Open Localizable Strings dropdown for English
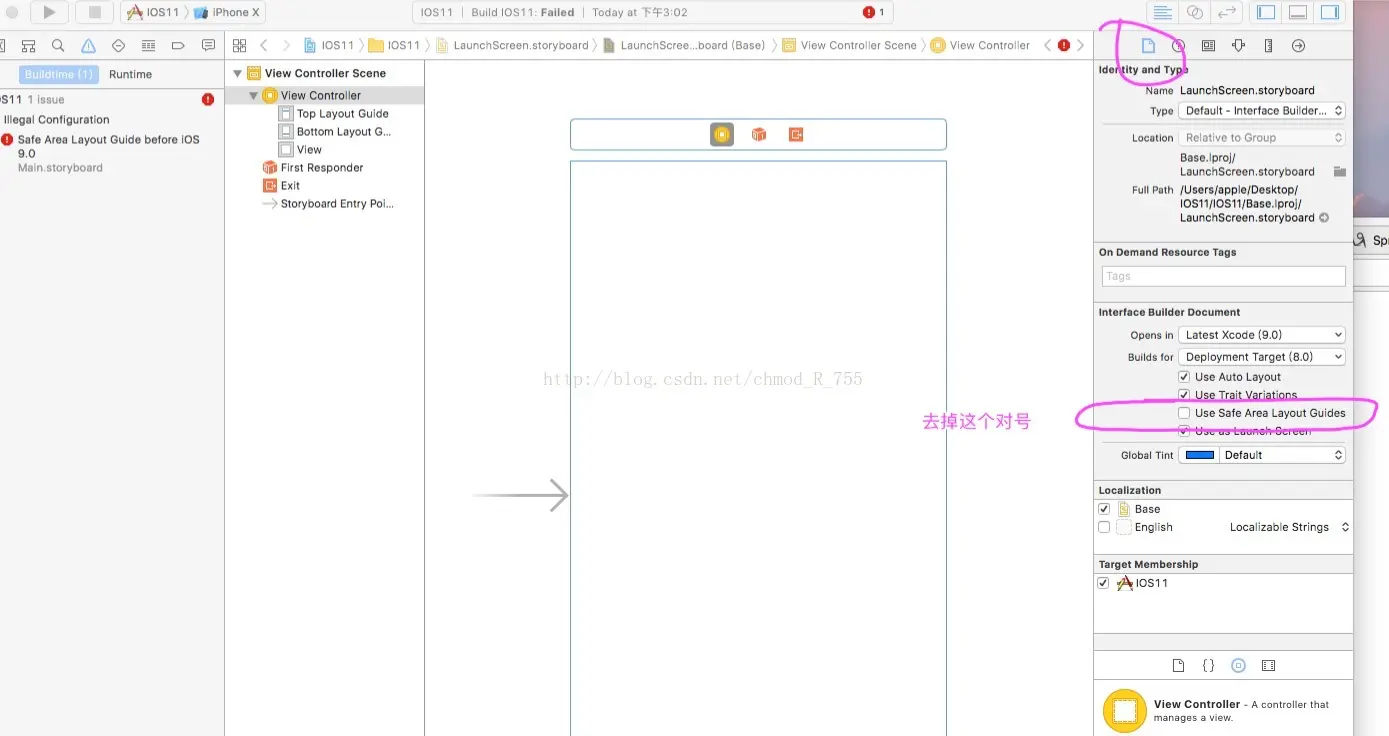 (1289, 527)
